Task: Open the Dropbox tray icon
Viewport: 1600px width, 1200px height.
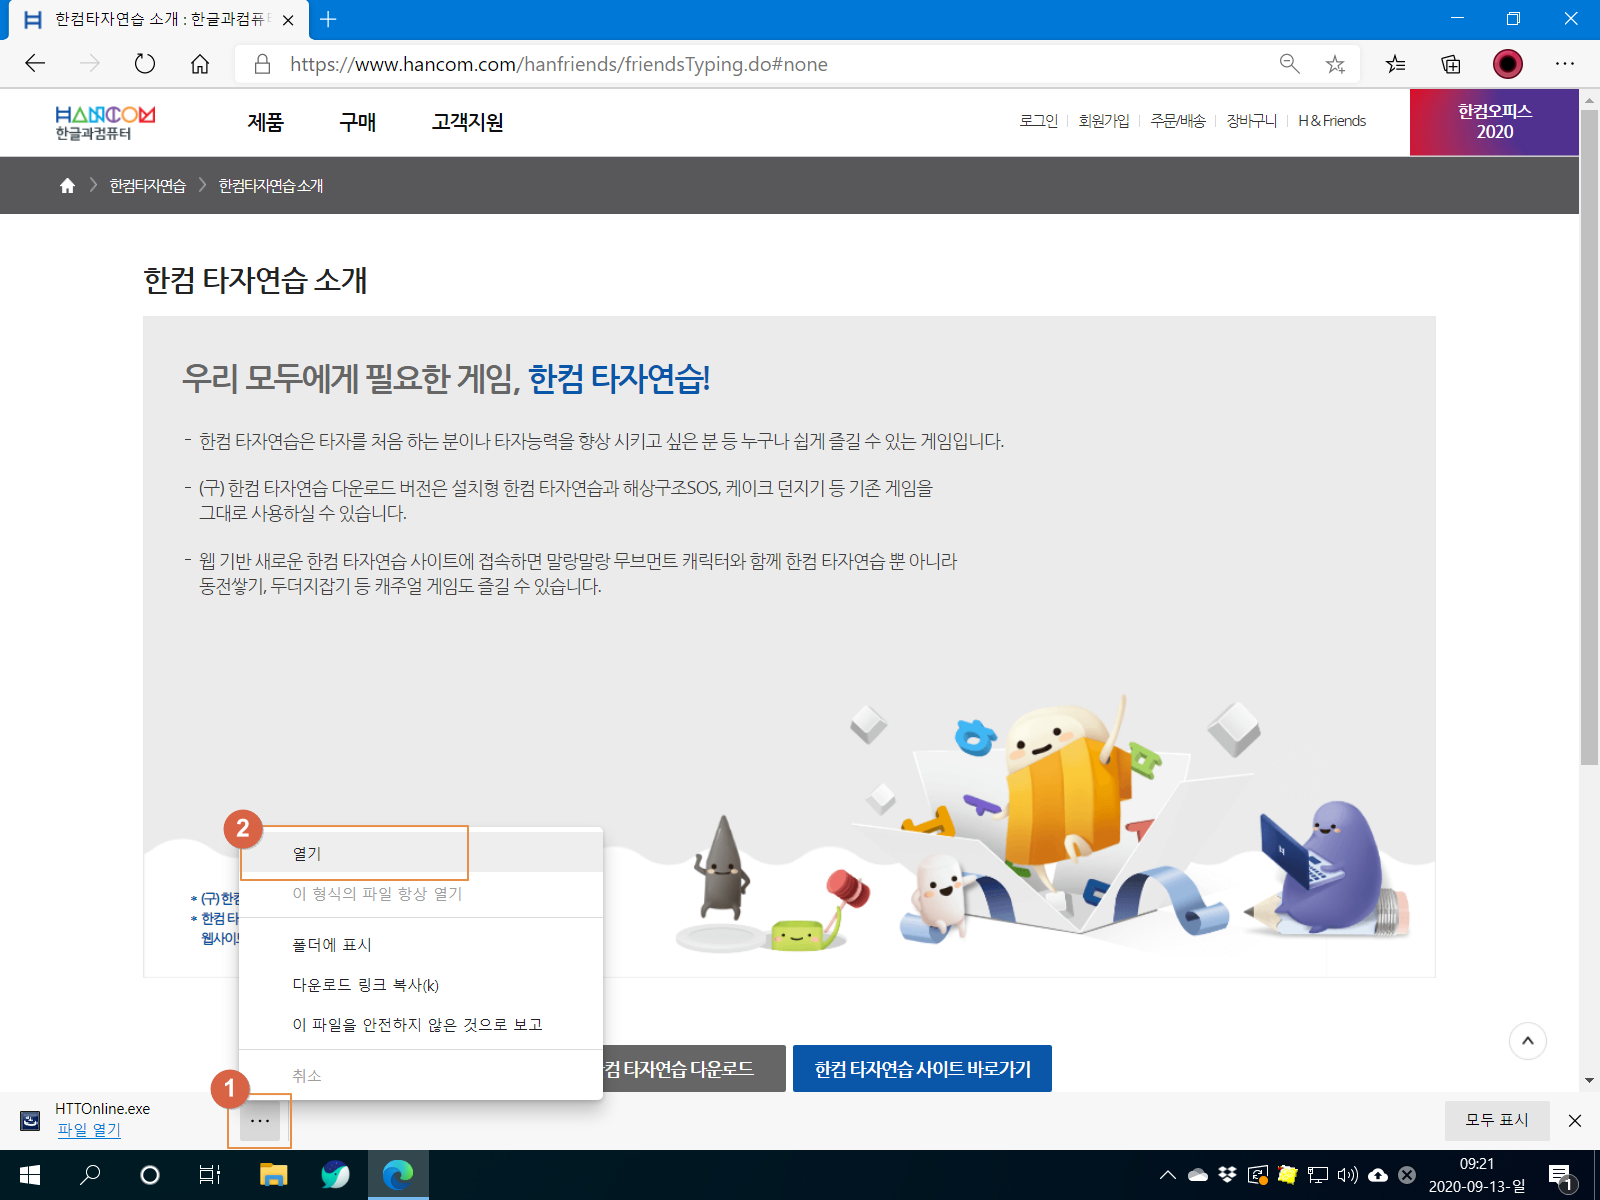Action: 1228,1175
